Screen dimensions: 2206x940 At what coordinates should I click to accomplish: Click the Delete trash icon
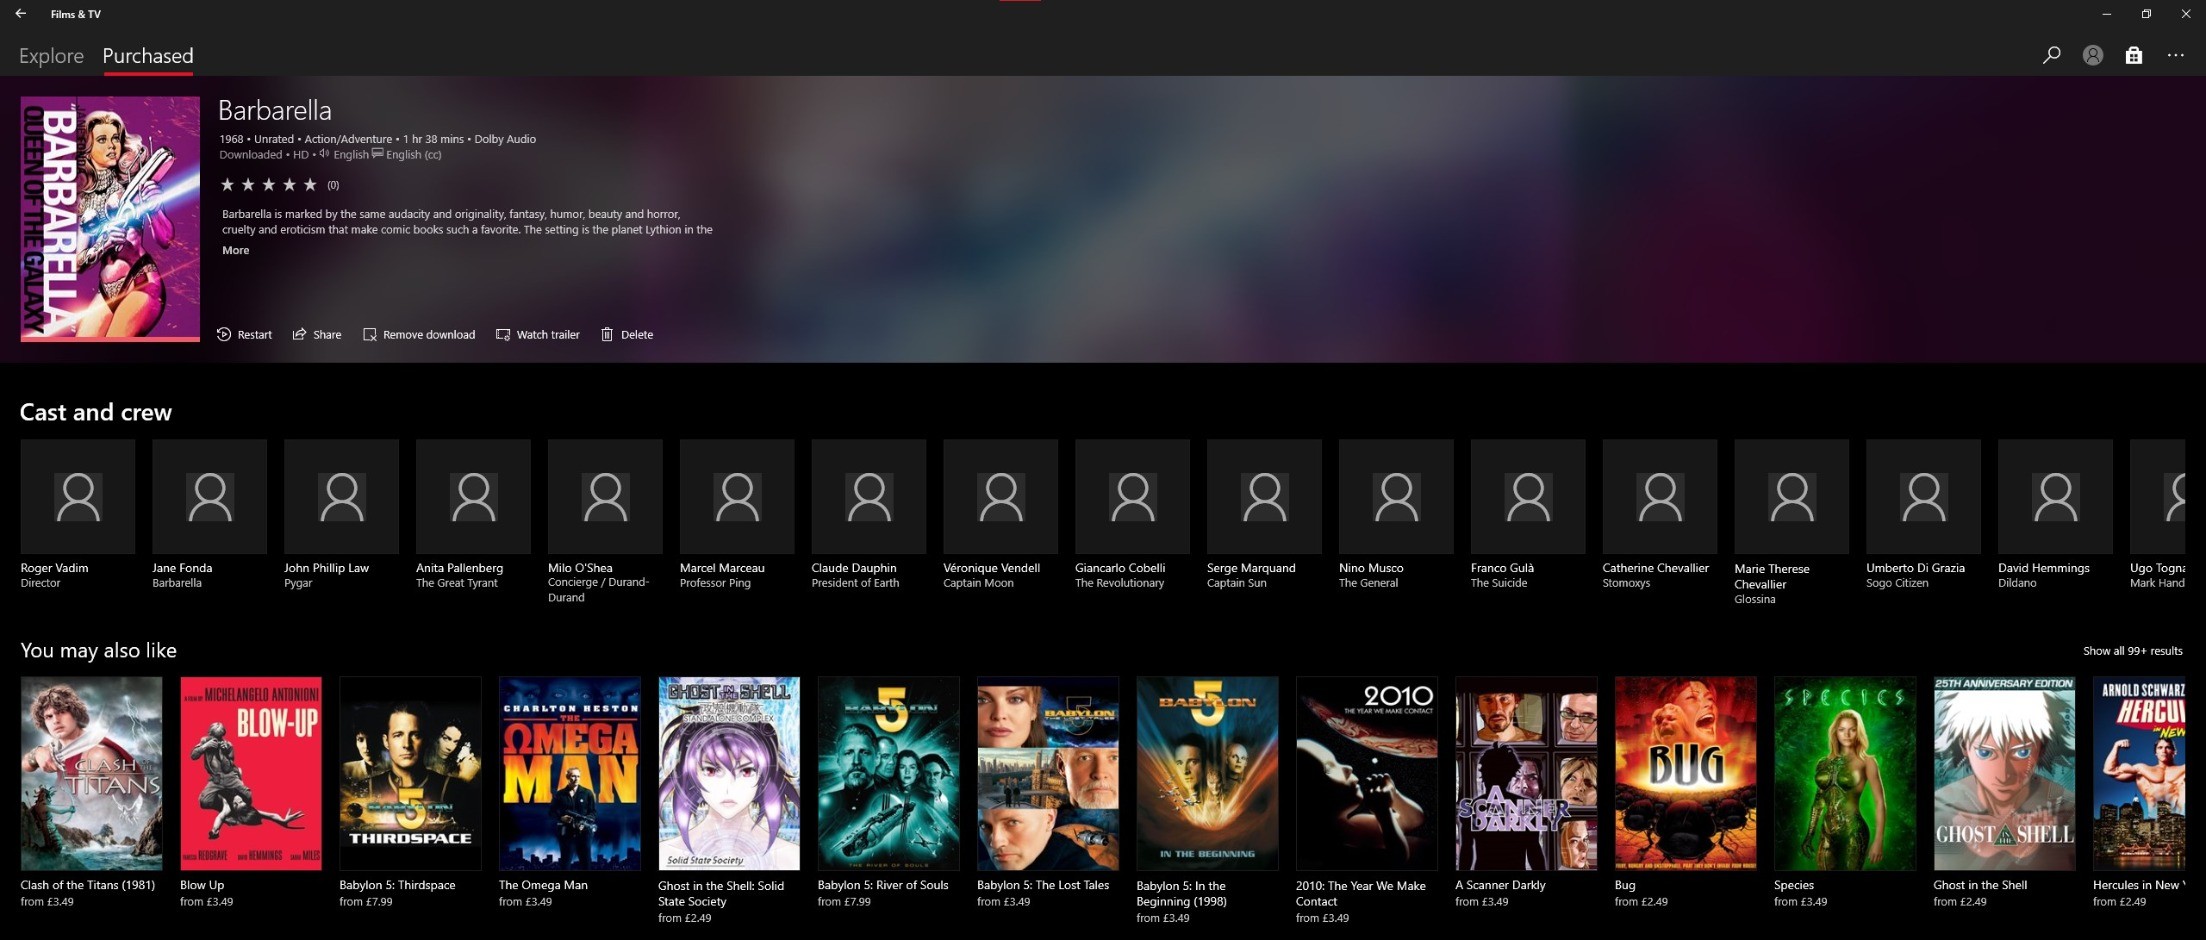pyautogui.click(x=607, y=334)
